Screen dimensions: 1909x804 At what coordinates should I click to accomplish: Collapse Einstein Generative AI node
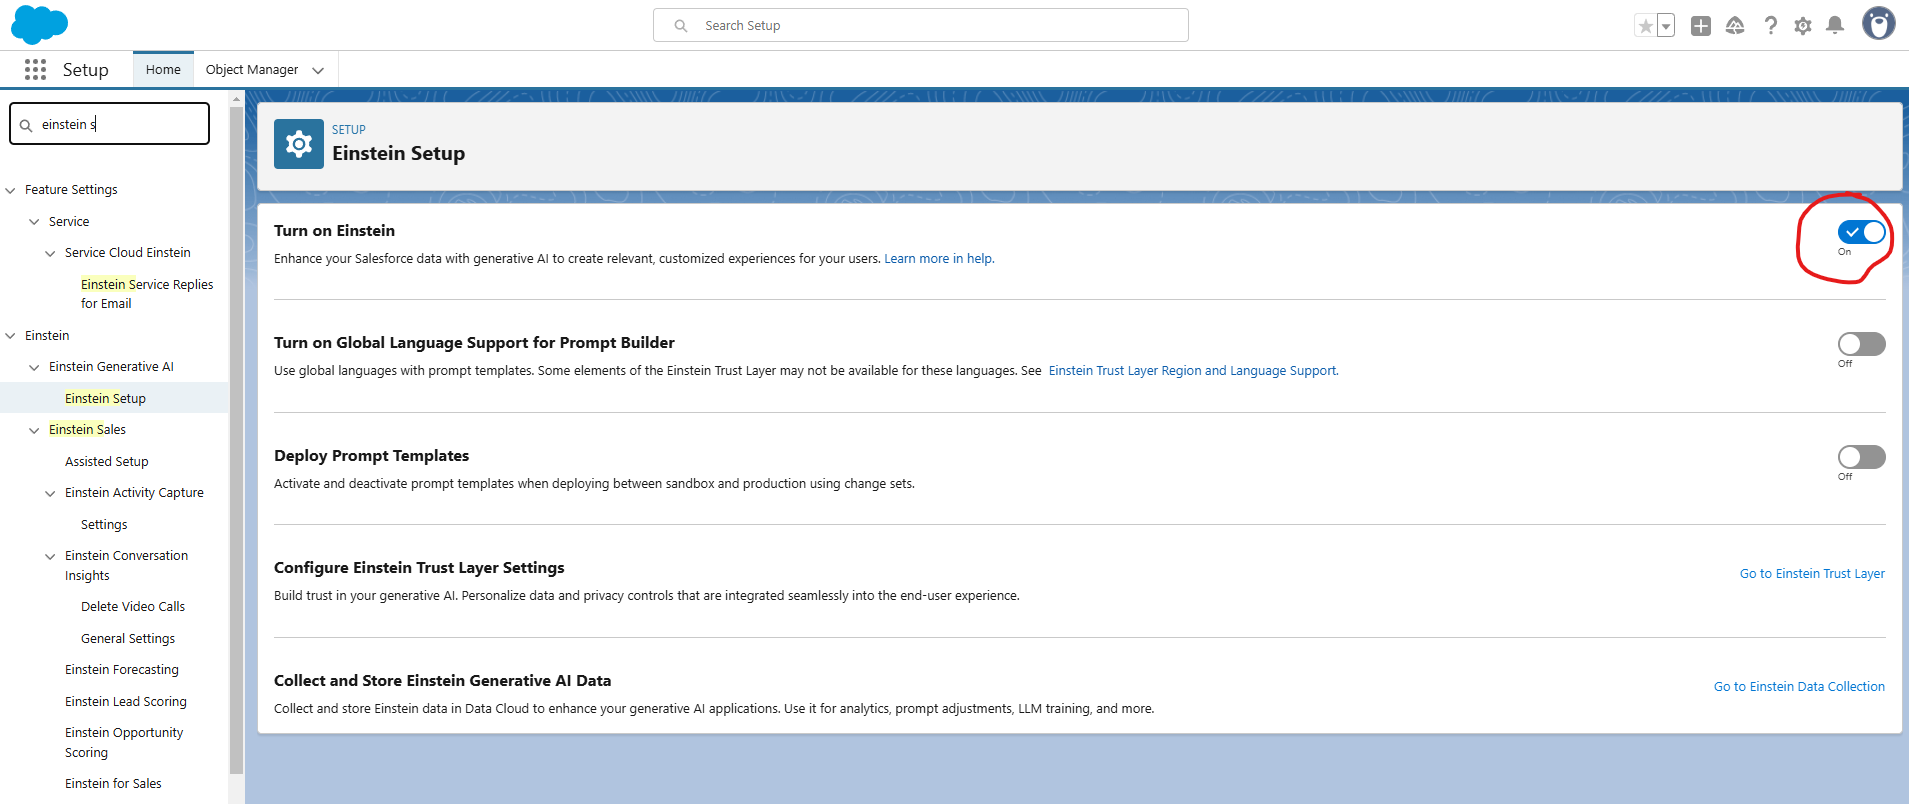point(34,367)
